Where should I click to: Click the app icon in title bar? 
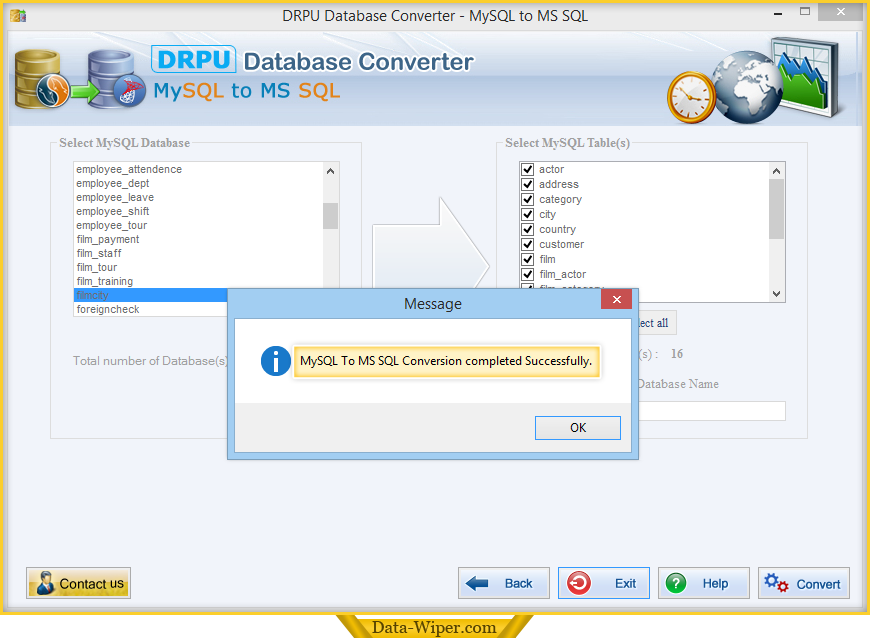(x=17, y=16)
